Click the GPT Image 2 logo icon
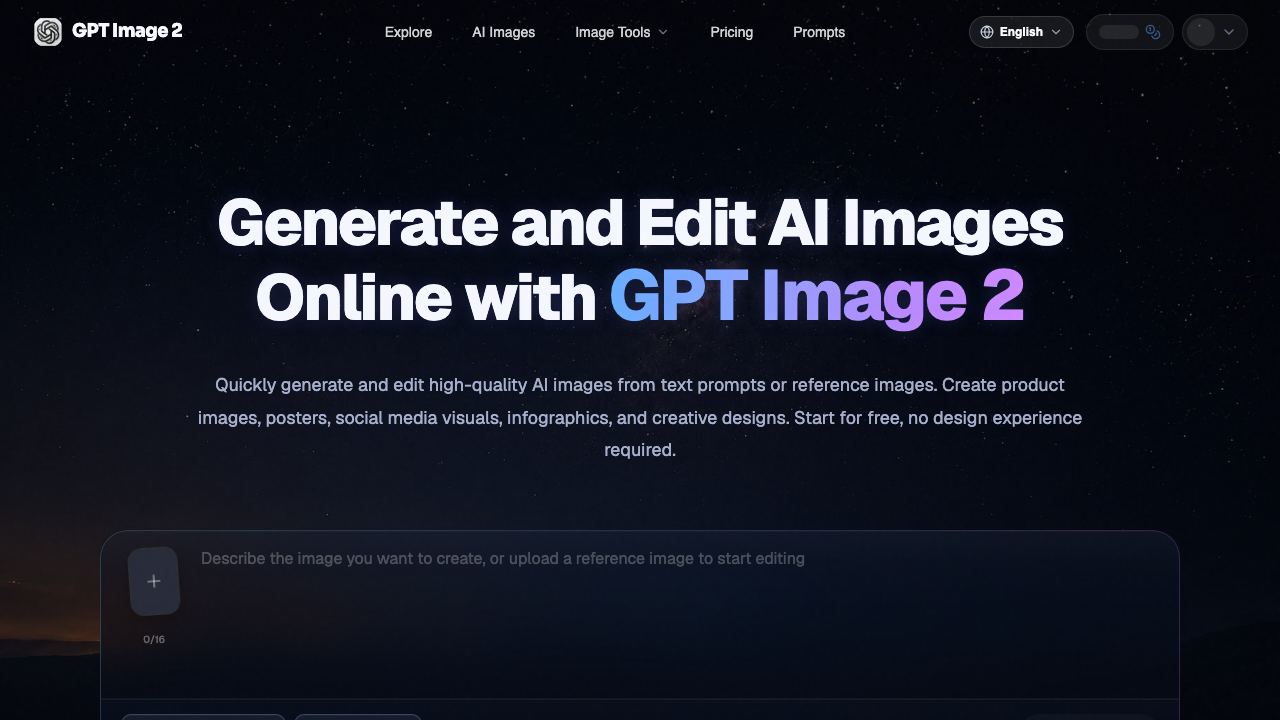Viewport: 1280px width, 720px height. pyautogui.click(x=48, y=32)
